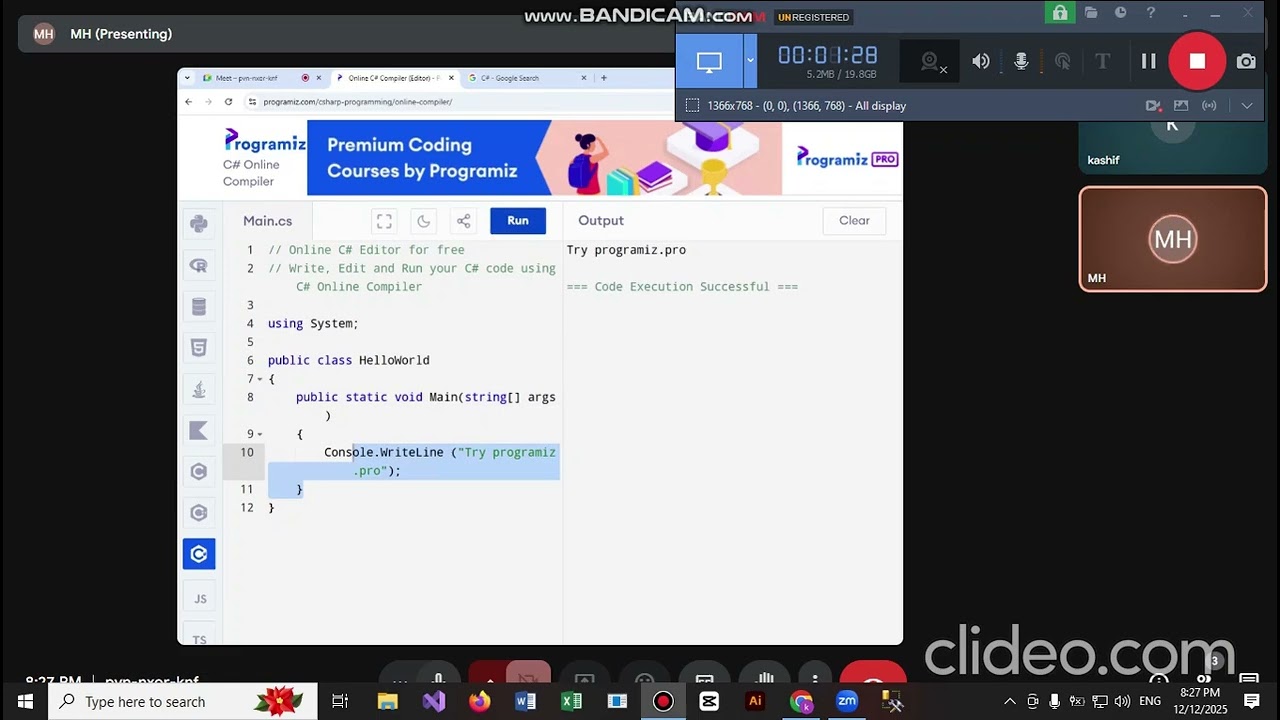Click the 'Code Execution Successful' output text
Viewport: 1280px width, 720px height.
[x=682, y=287]
